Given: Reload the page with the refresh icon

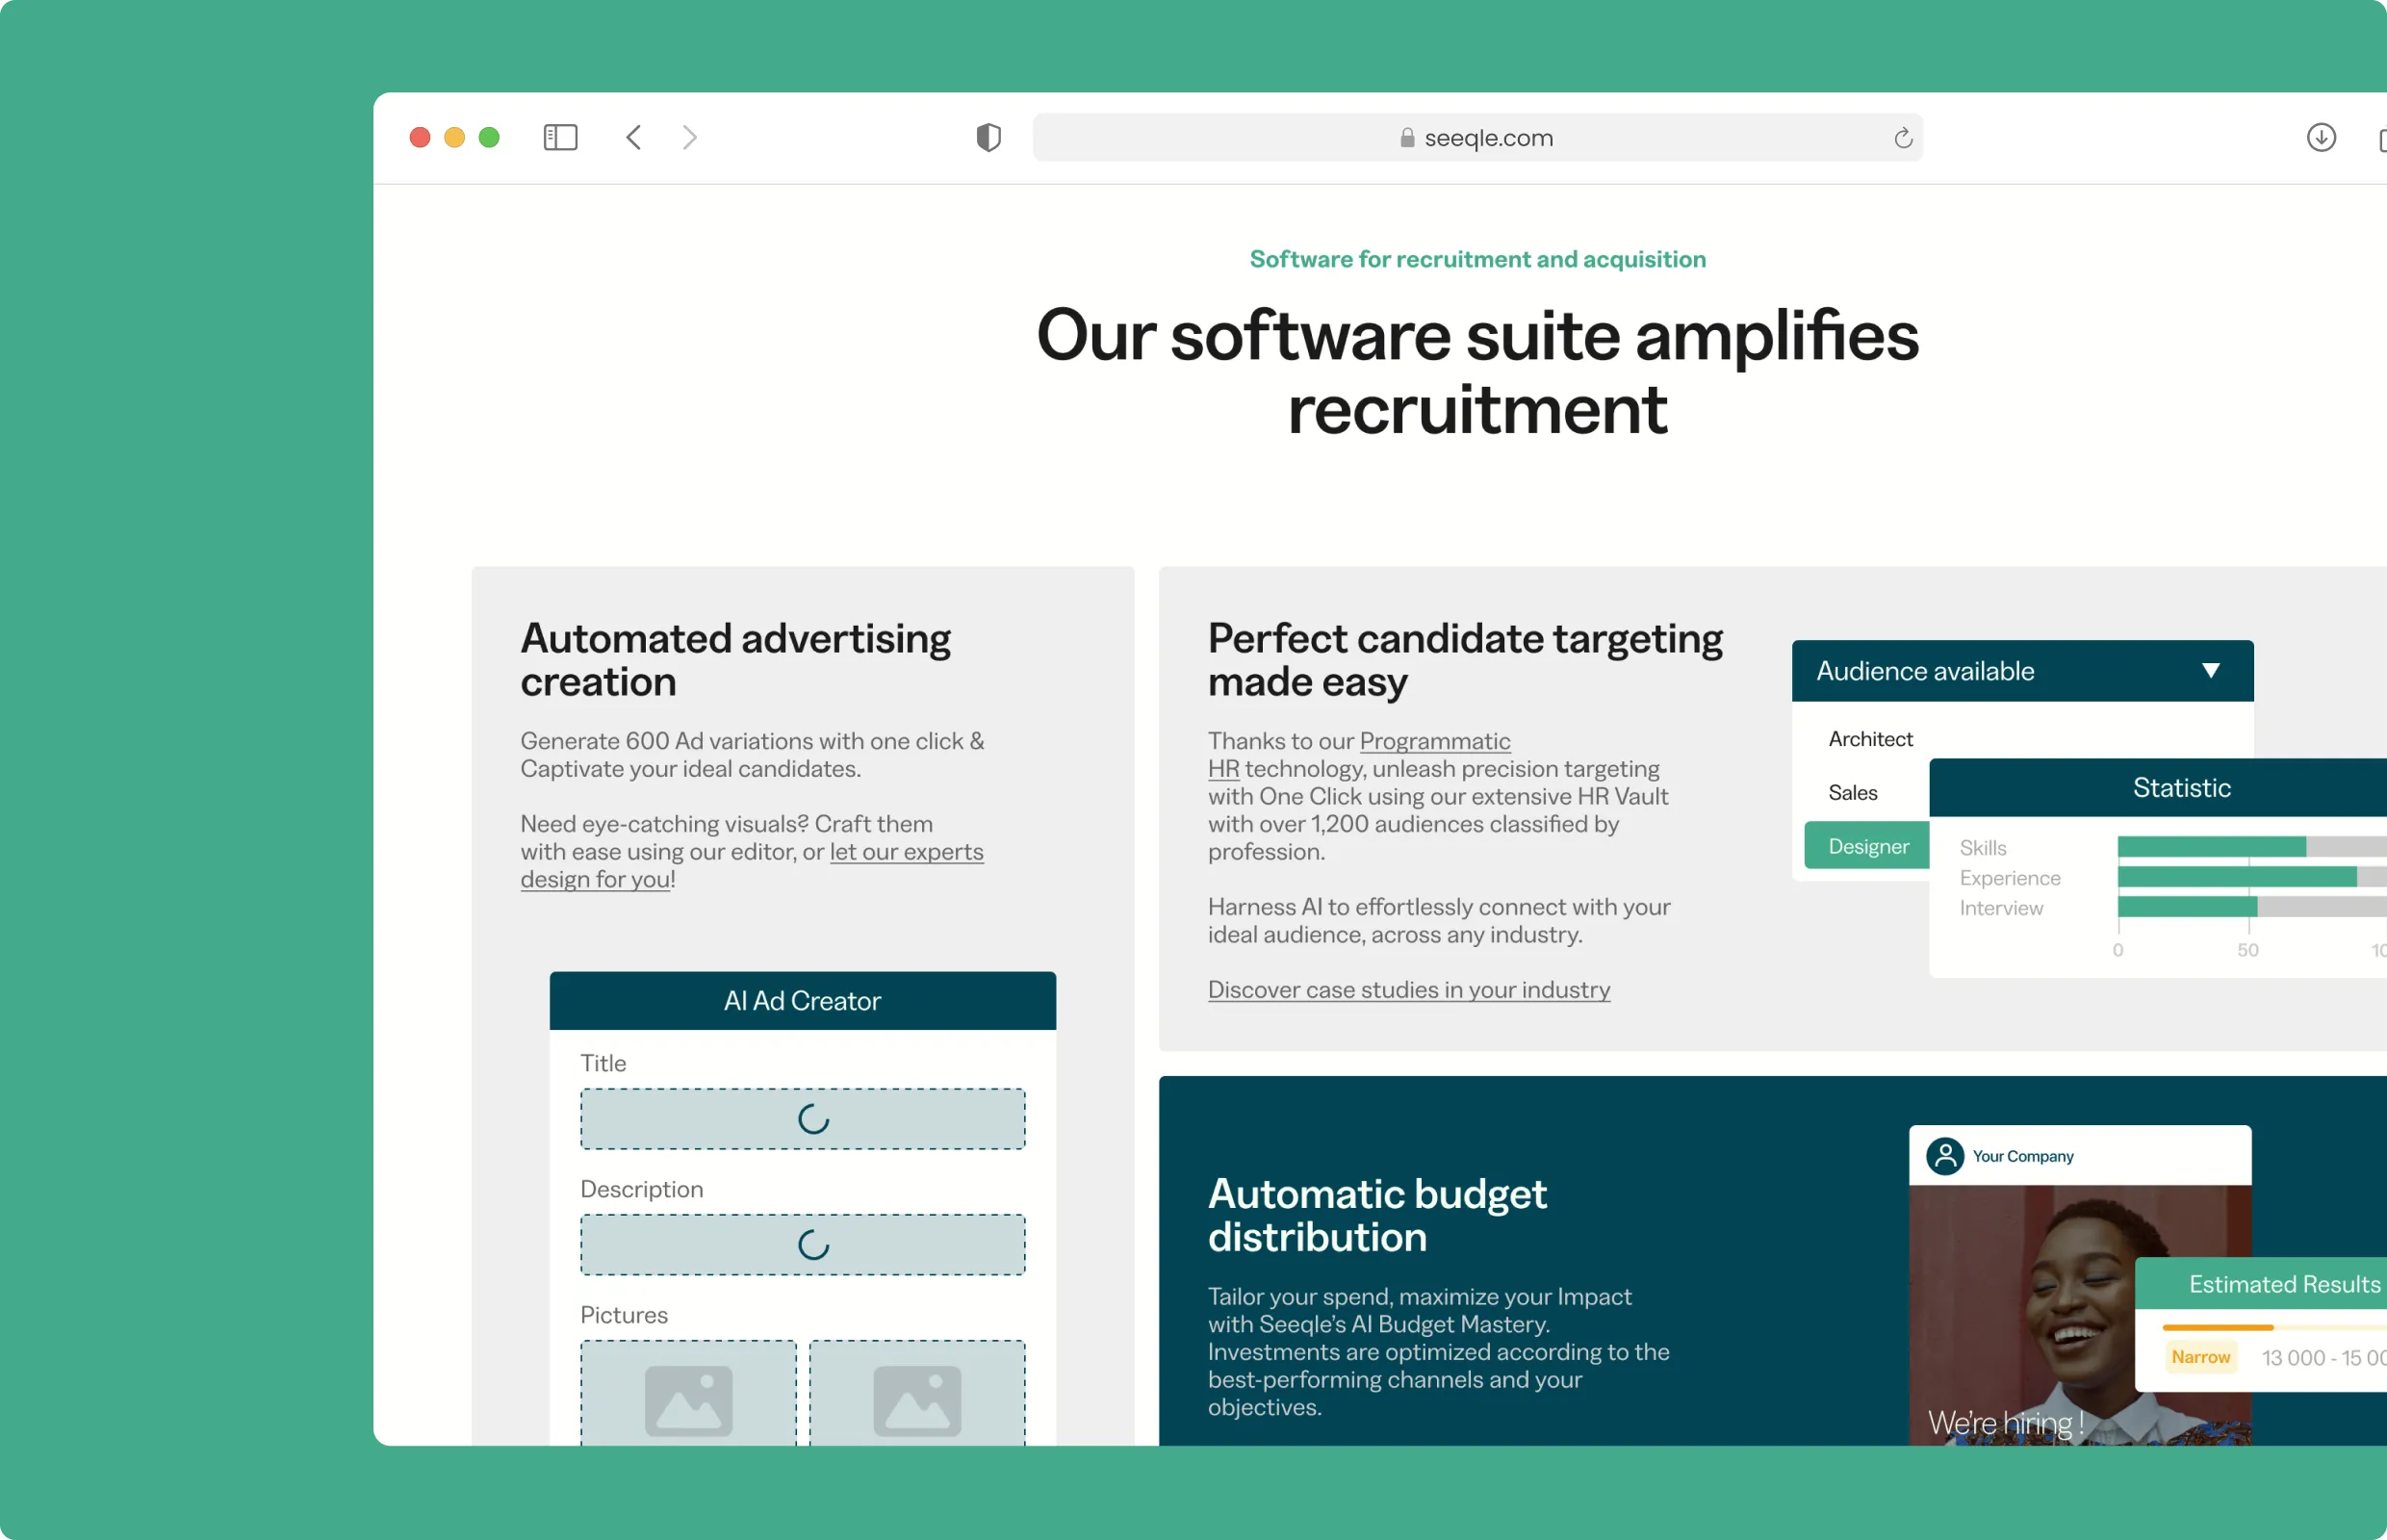Looking at the screenshot, I should coord(1902,138).
